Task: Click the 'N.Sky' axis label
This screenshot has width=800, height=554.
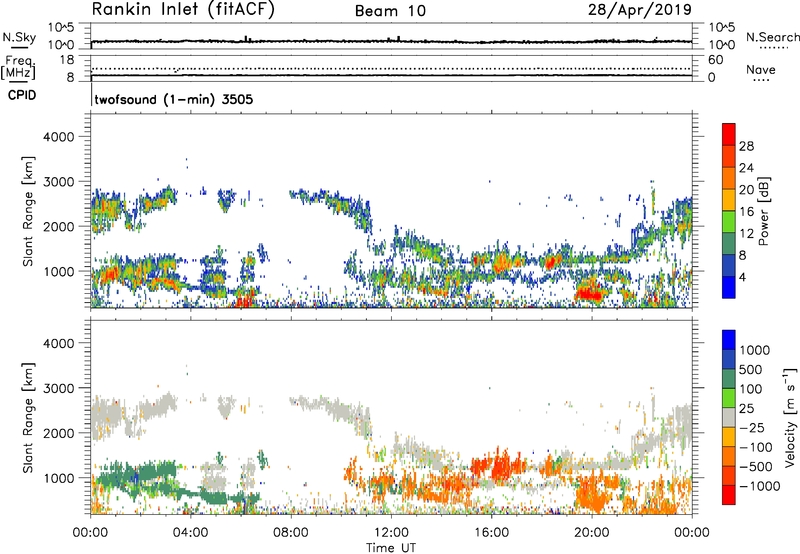Action: 19,37
